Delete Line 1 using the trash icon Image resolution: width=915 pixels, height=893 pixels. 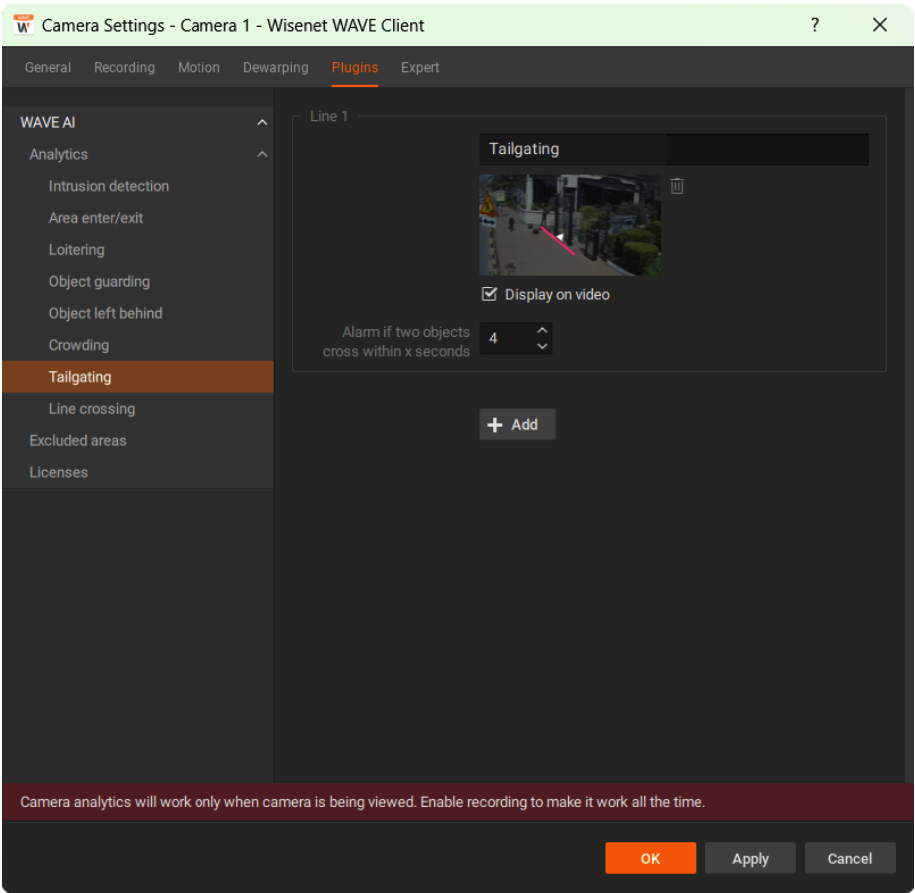[677, 186]
